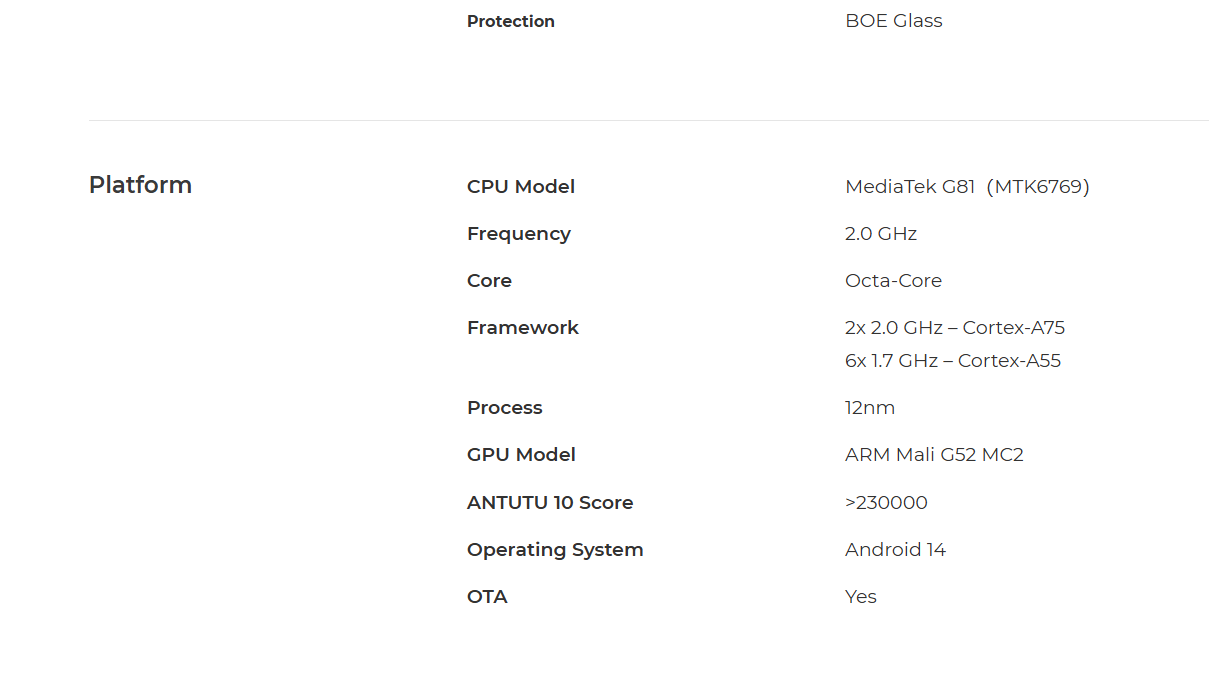Select the OTA label
1227x695 pixels.
(487, 597)
